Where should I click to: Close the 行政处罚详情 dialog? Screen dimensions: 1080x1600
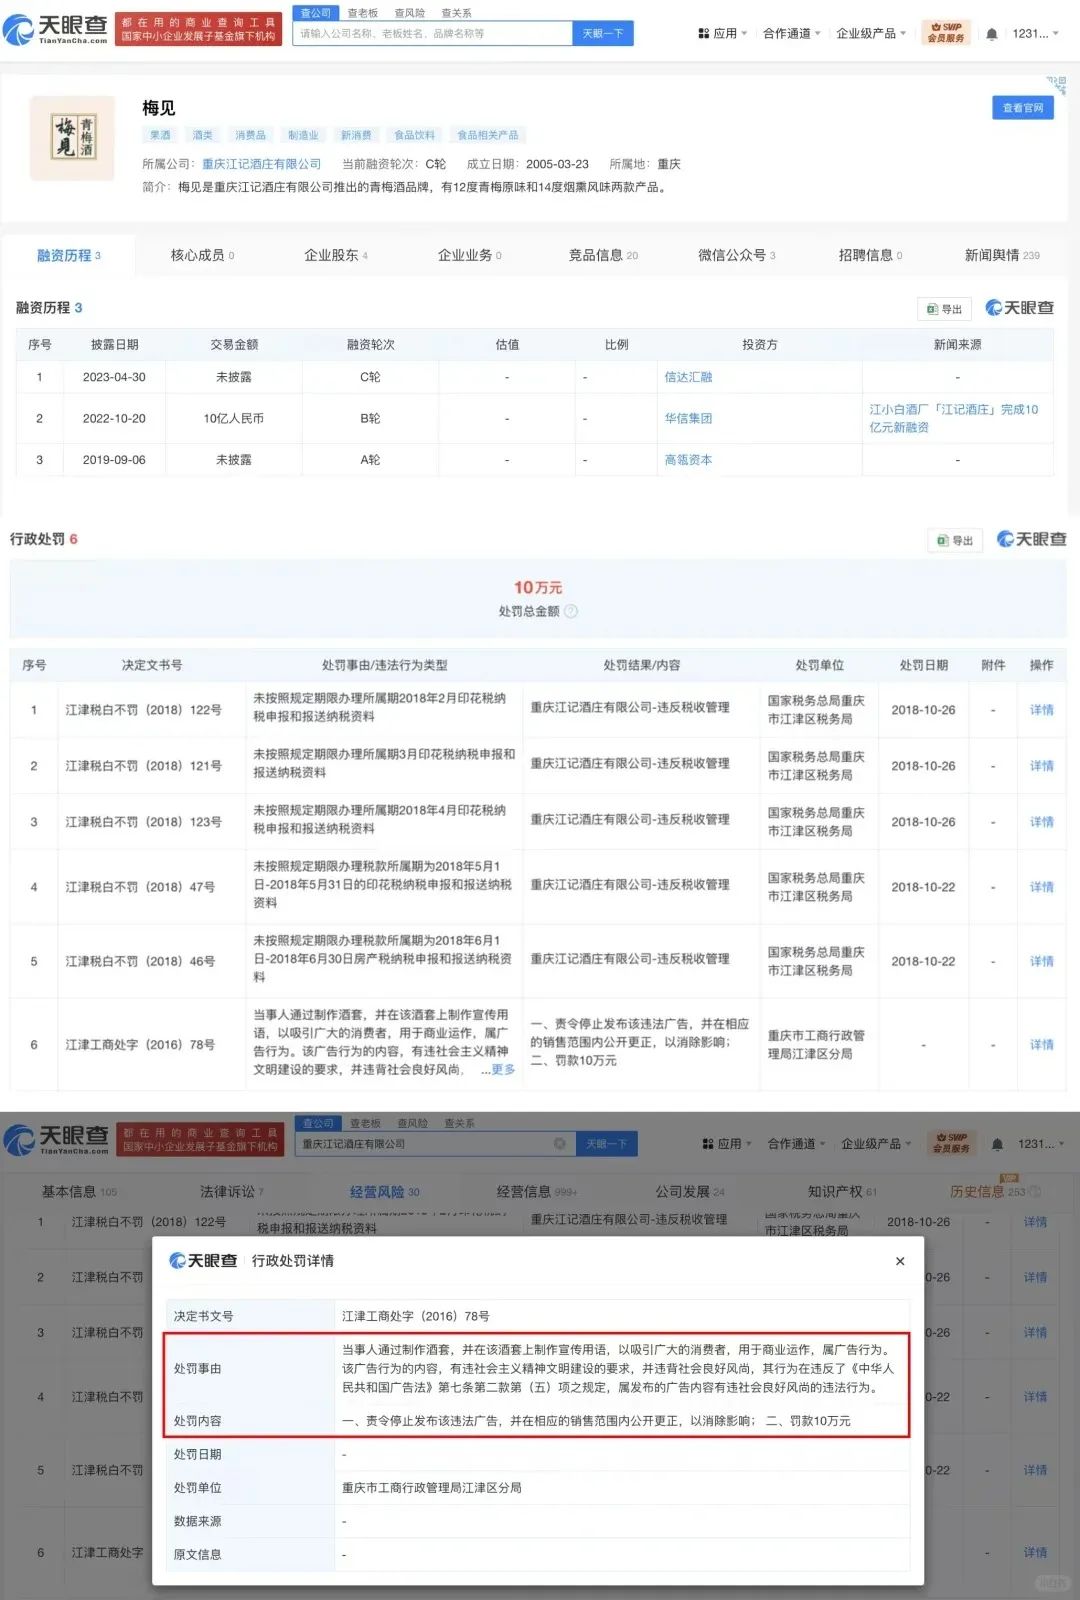(x=900, y=1261)
